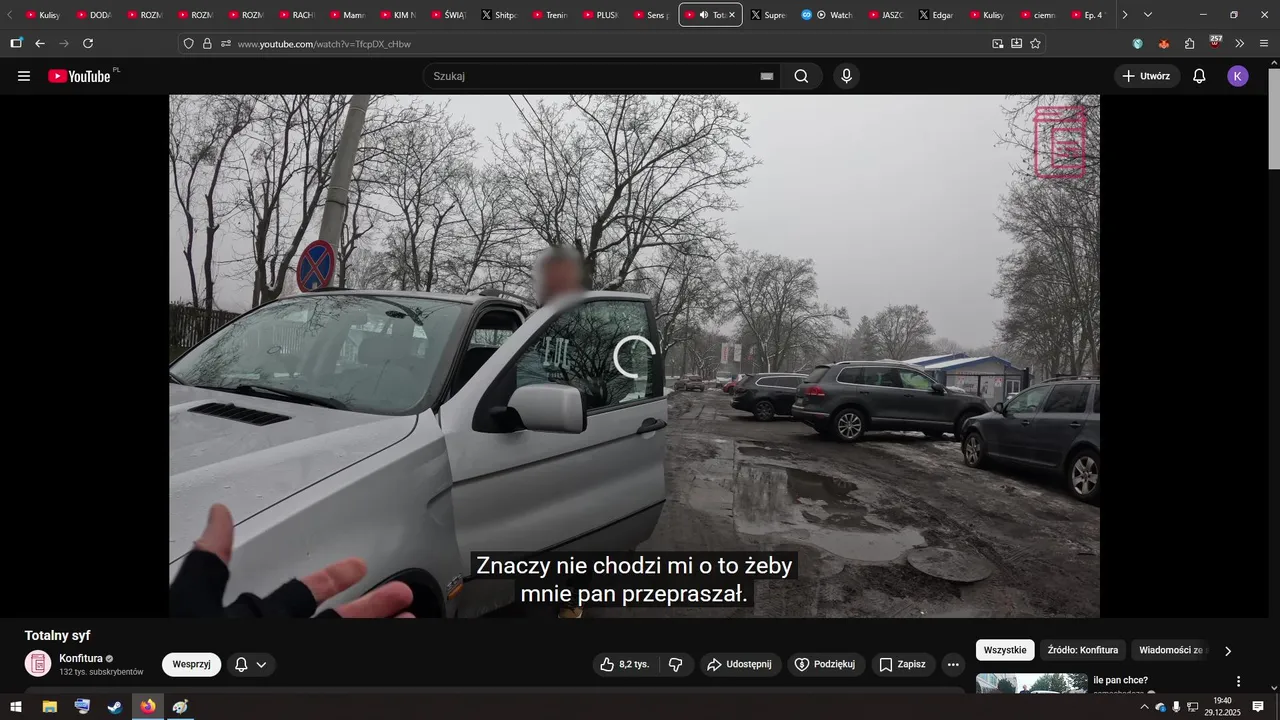Bookmark this page with the star icon

(x=1035, y=44)
